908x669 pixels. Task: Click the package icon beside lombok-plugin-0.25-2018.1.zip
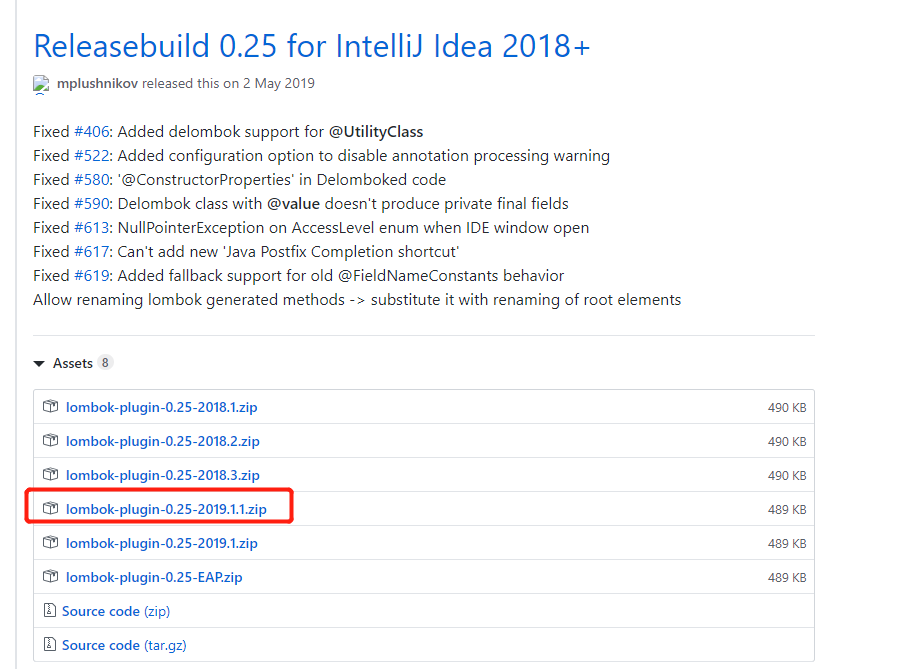click(x=51, y=407)
